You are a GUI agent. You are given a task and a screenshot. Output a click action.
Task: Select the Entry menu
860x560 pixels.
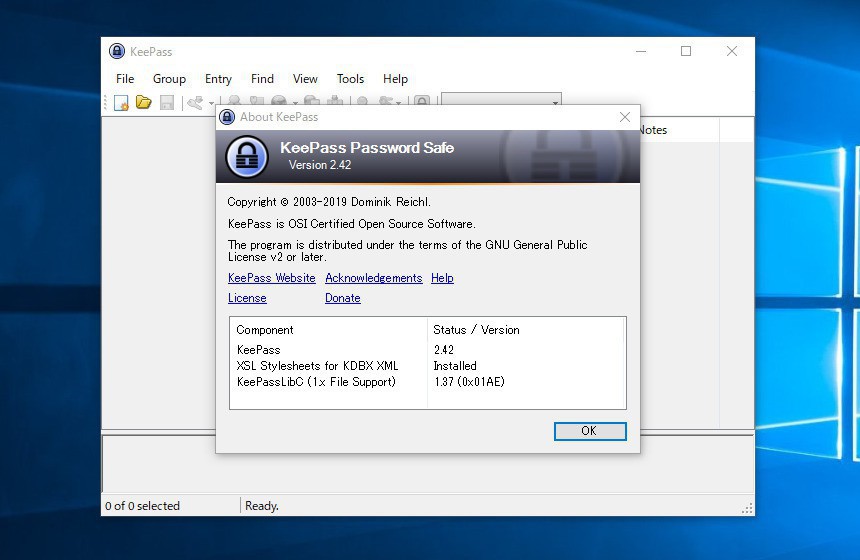(218, 79)
